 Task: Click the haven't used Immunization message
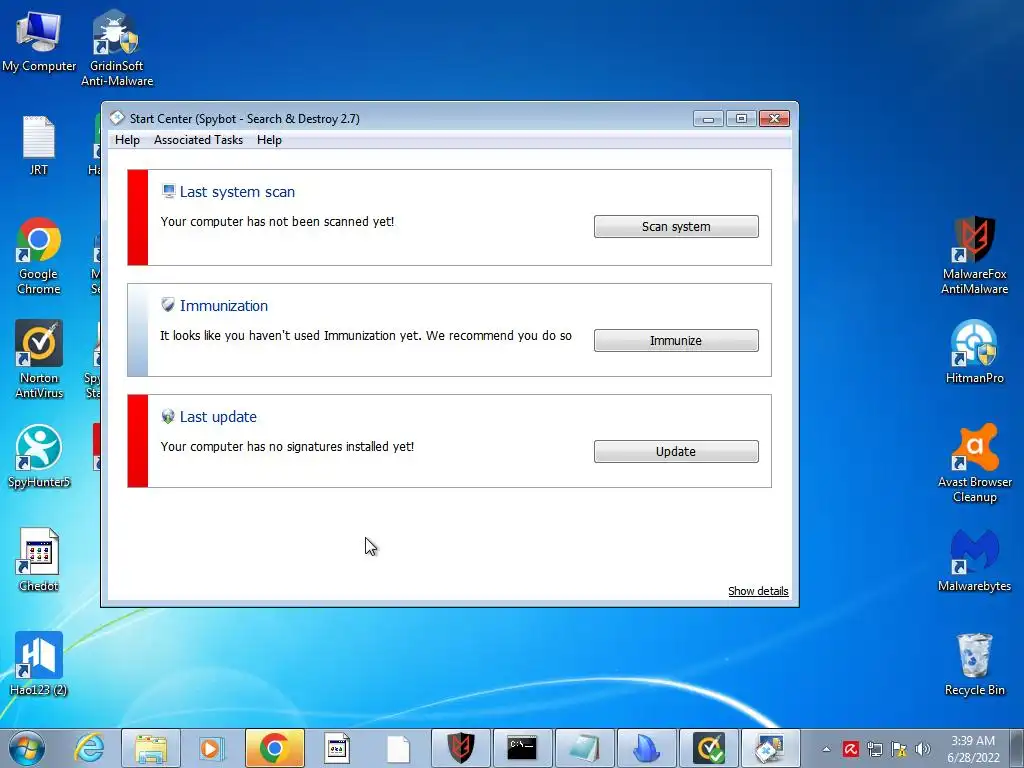(366, 336)
